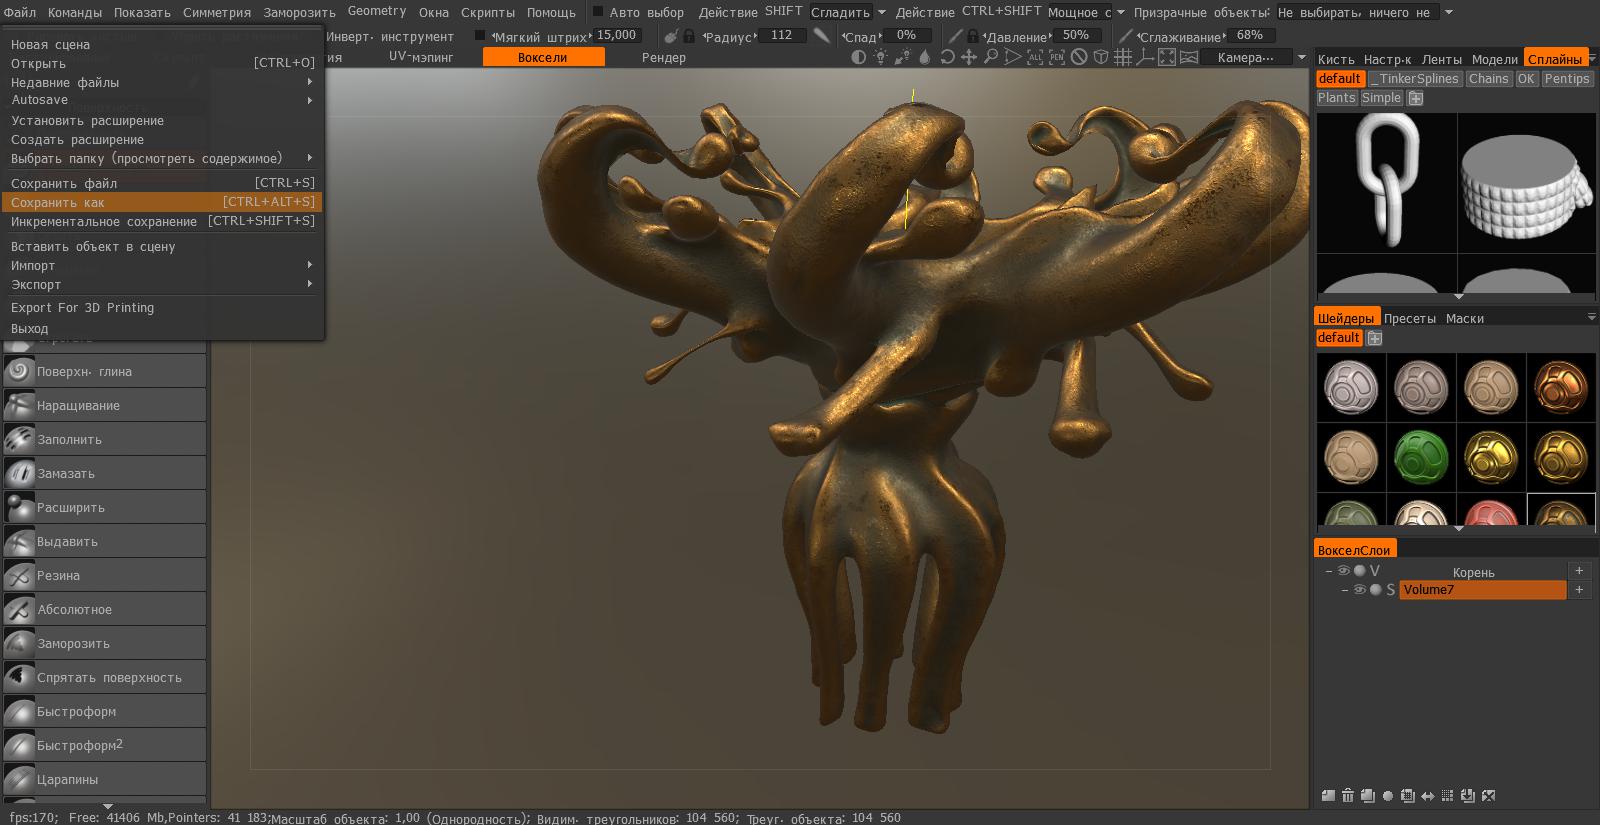Image resolution: width=1600 pixels, height=825 pixels.
Task: Select the green shader sphere swatch
Action: pyautogui.click(x=1421, y=457)
